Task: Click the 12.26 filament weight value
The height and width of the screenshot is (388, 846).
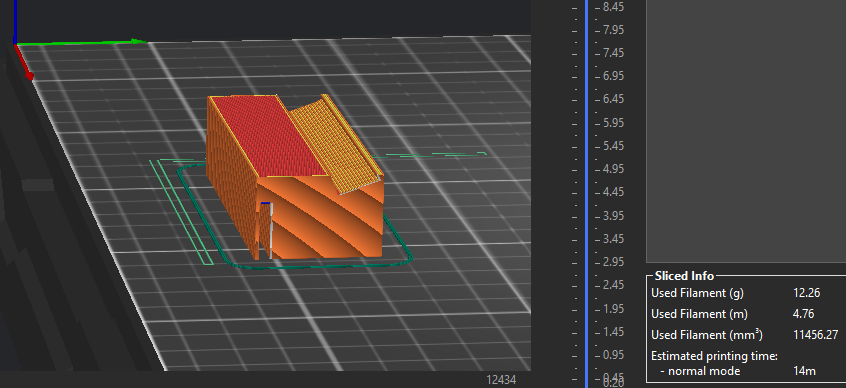Action: (x=807, y=293)
